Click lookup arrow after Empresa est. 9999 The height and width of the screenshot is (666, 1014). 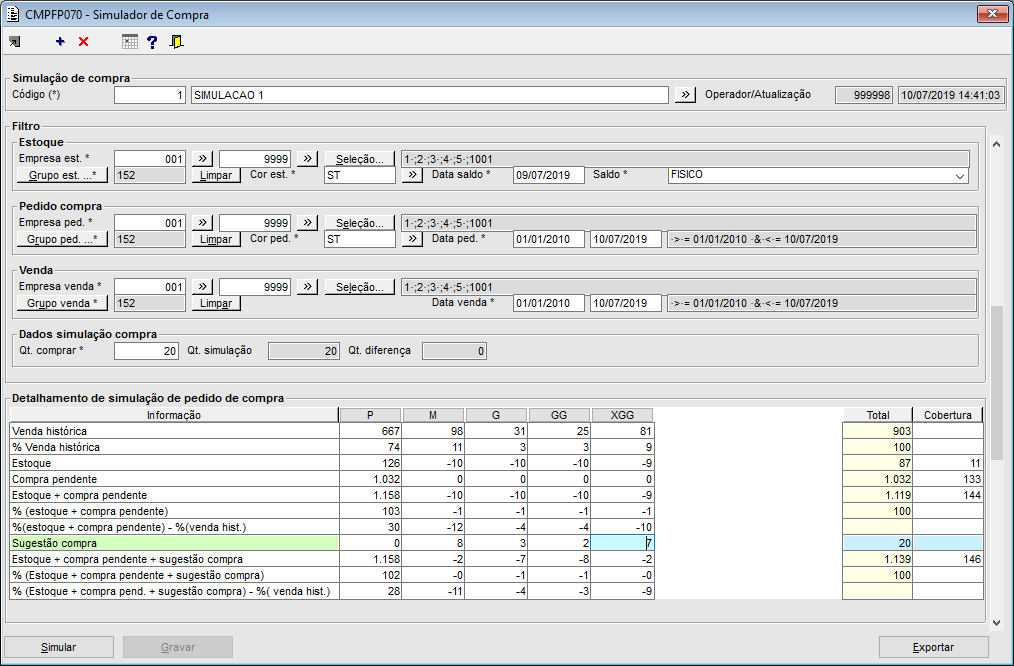307,158
